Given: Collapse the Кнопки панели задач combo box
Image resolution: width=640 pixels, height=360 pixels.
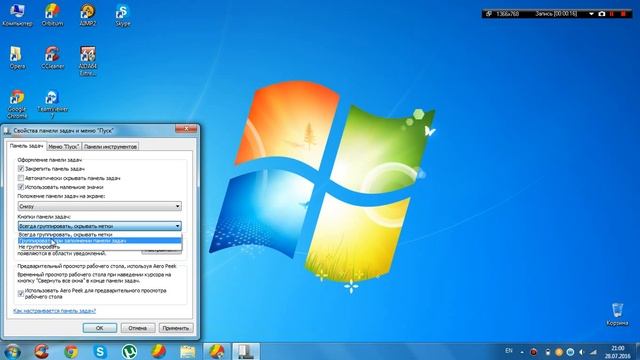Looking at the screenshot, I should [100, 226].
